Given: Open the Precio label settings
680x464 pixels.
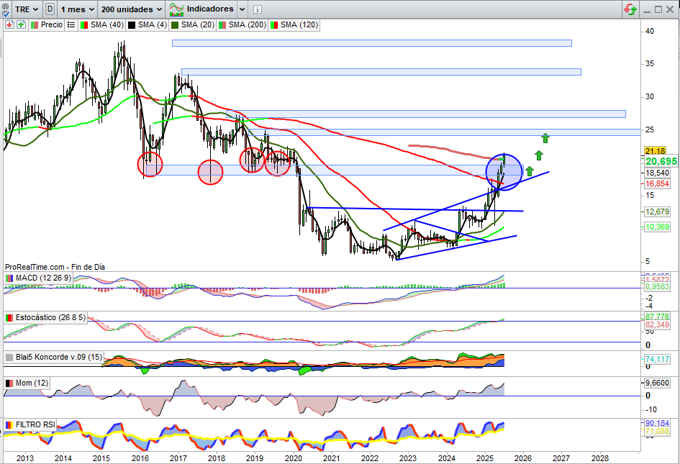Looking at the screenshot, I should tap(51, 25).
